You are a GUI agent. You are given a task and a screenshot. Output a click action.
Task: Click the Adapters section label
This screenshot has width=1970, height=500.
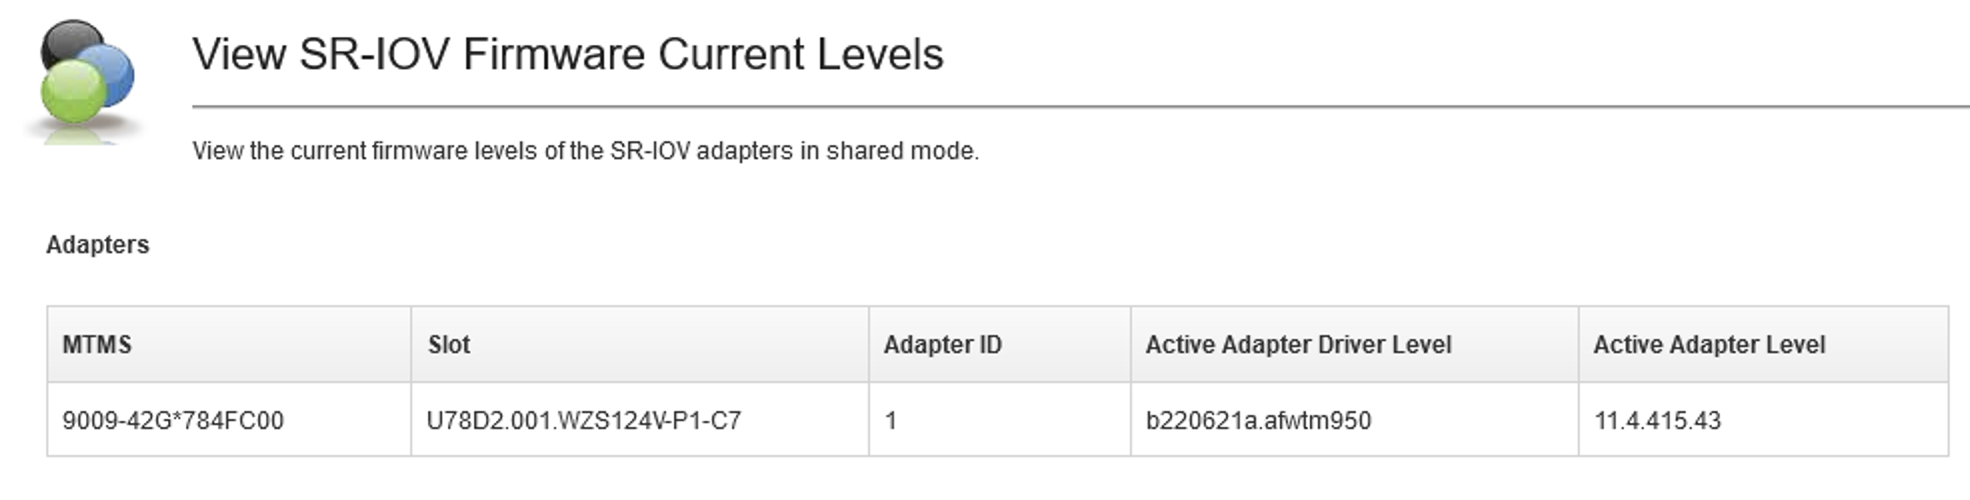(x=97, y=245)
